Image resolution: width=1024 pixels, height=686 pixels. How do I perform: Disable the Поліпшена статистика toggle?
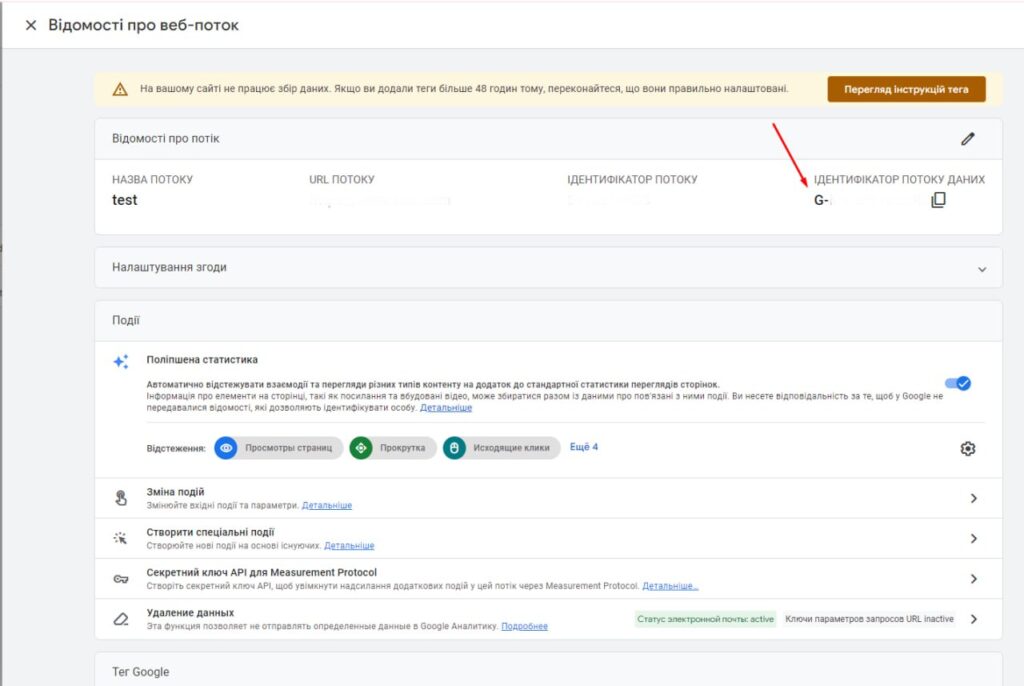(x=958, y=383)
